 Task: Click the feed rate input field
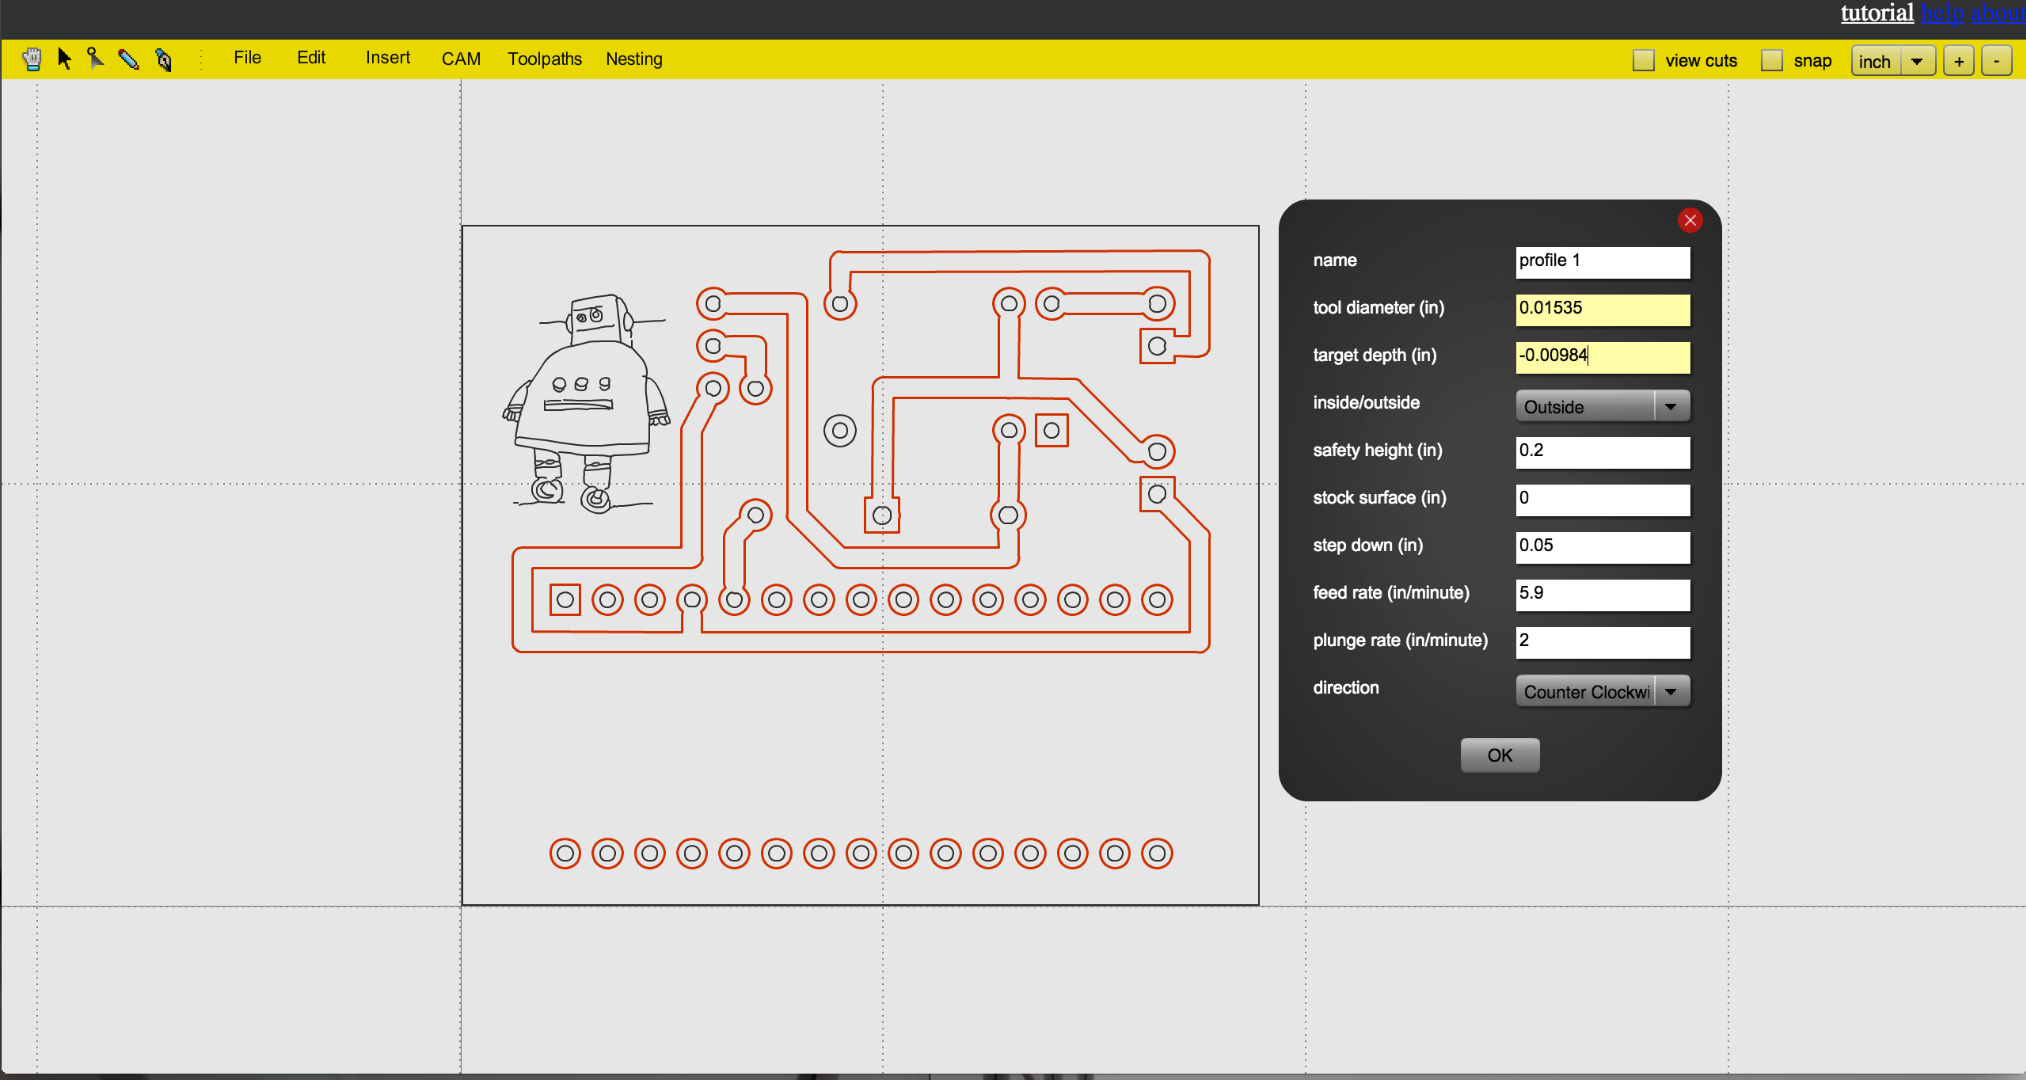click(1602, 593)
